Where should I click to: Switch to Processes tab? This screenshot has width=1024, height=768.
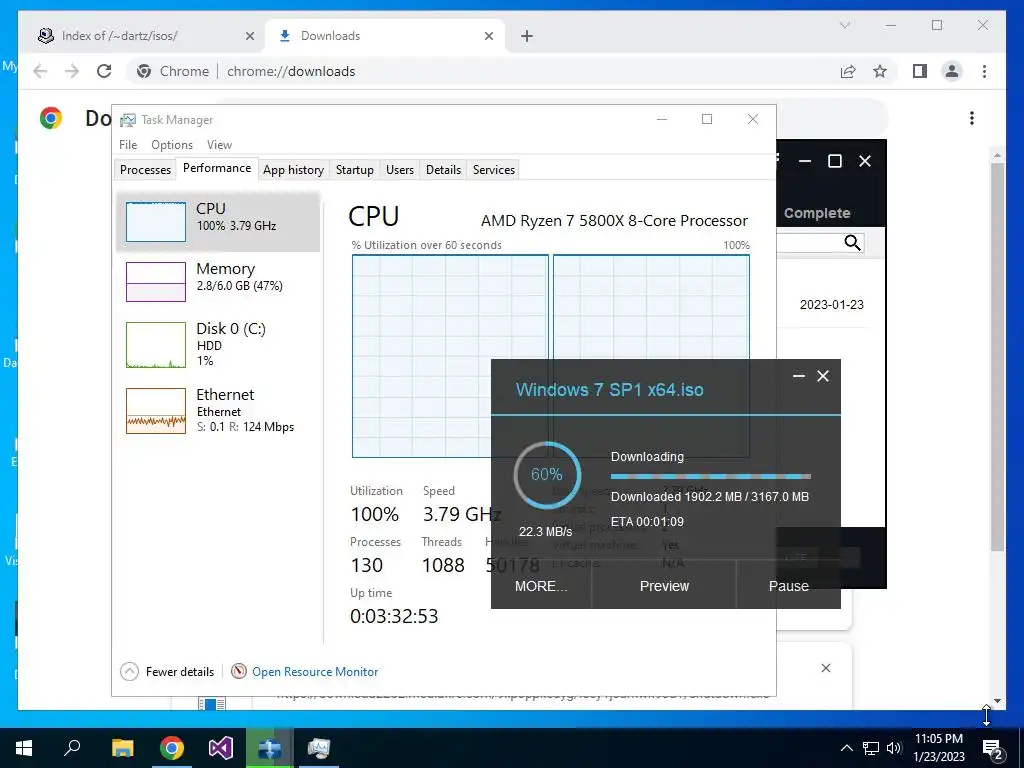pos(145,170)
